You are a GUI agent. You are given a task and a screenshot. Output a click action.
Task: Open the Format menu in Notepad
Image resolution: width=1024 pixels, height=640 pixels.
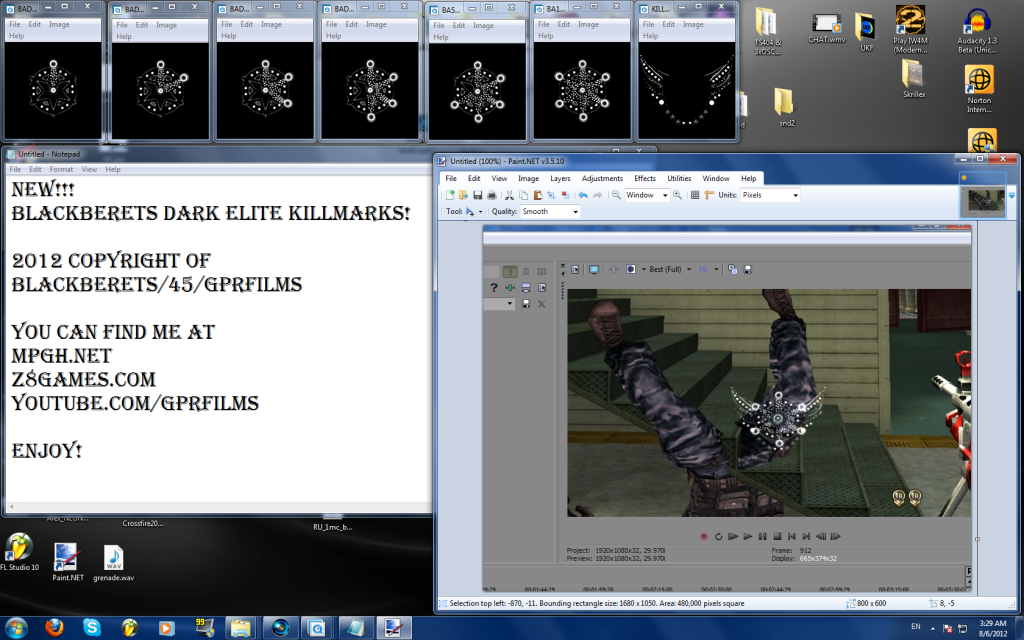[61, 170]
